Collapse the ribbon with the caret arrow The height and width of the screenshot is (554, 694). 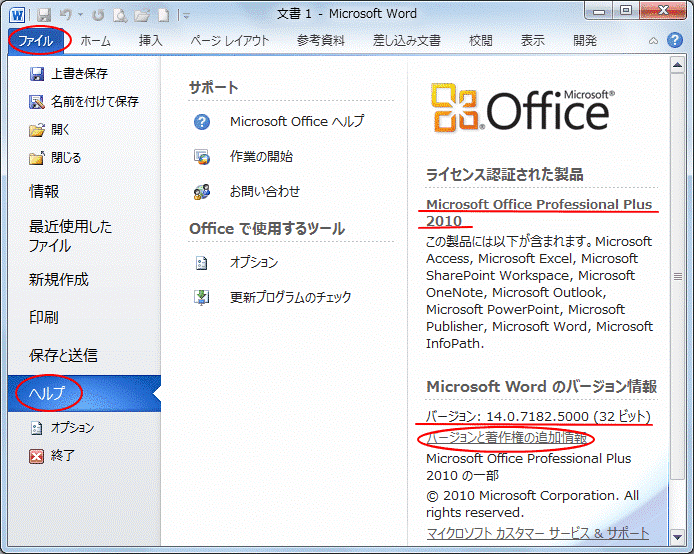(652, 41)
